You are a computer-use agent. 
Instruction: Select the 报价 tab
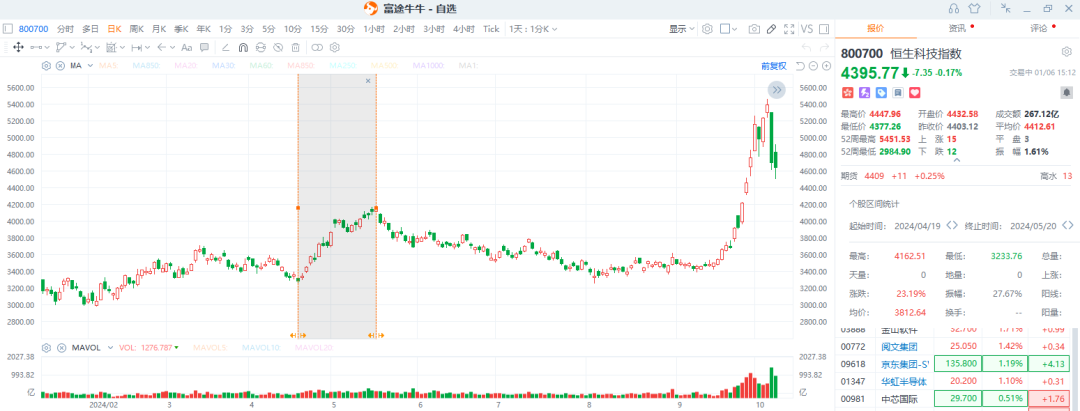(x=875, y=28)
